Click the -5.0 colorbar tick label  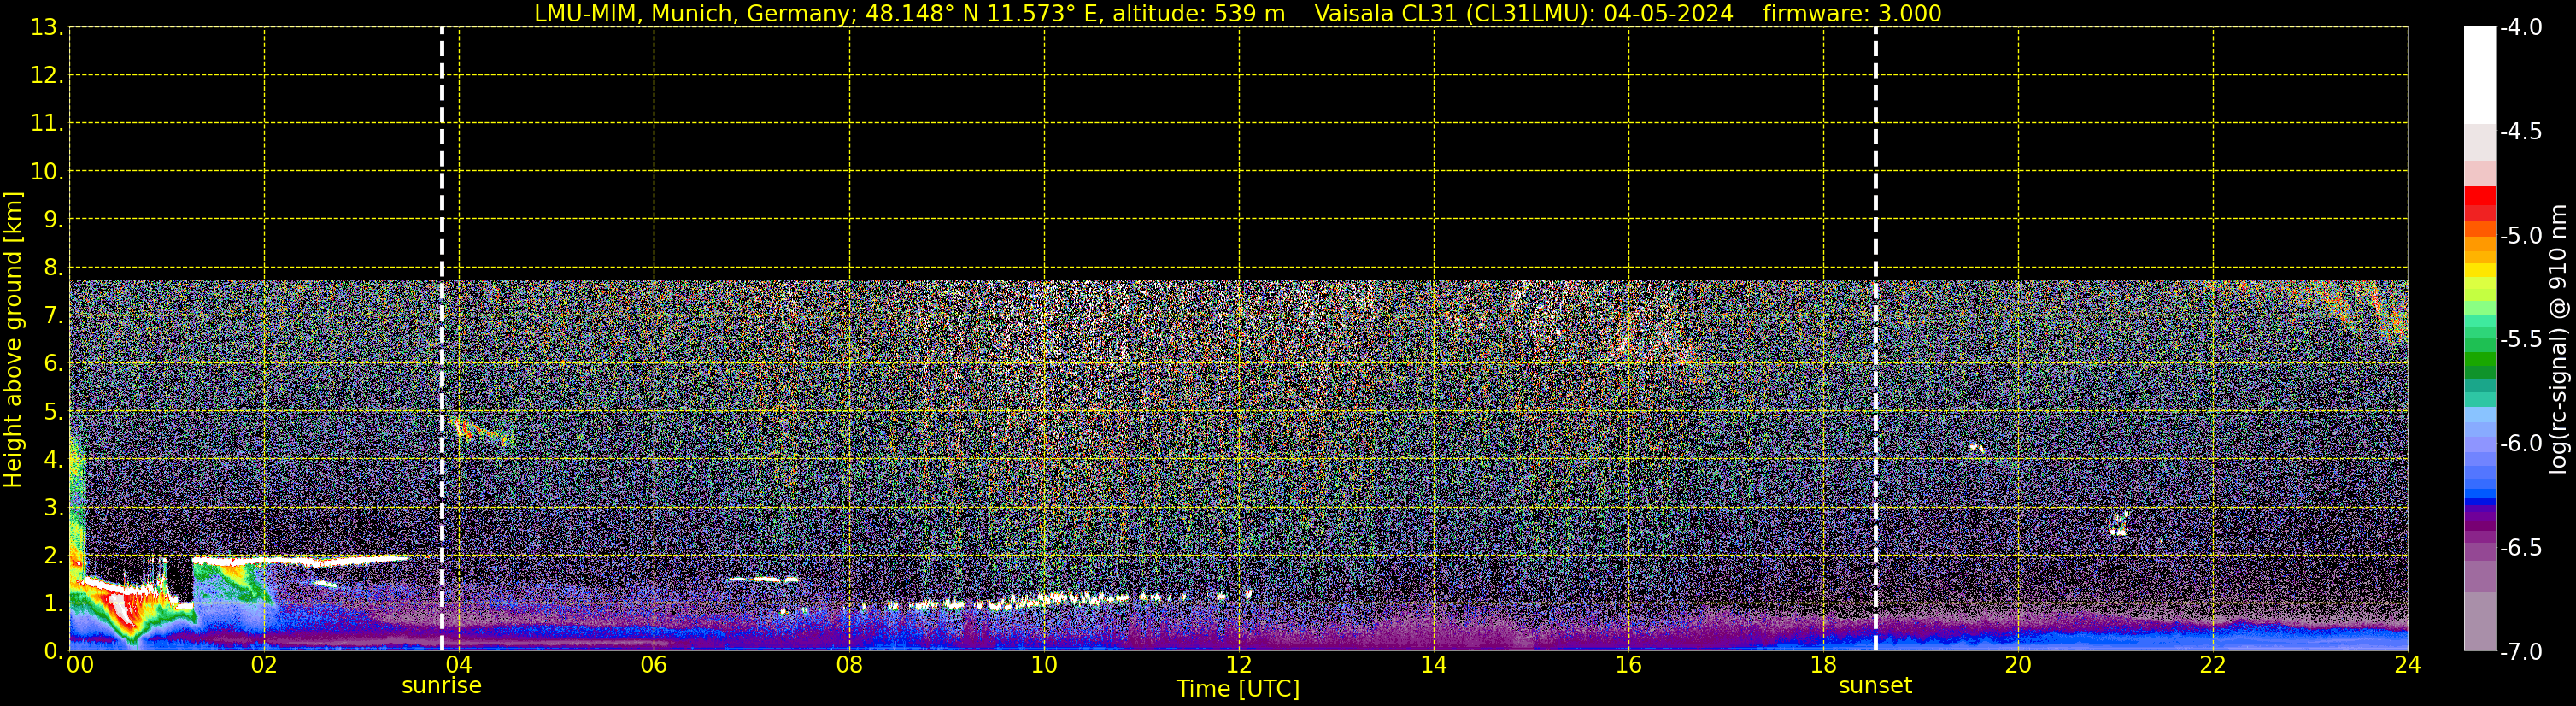point(2520,236)
